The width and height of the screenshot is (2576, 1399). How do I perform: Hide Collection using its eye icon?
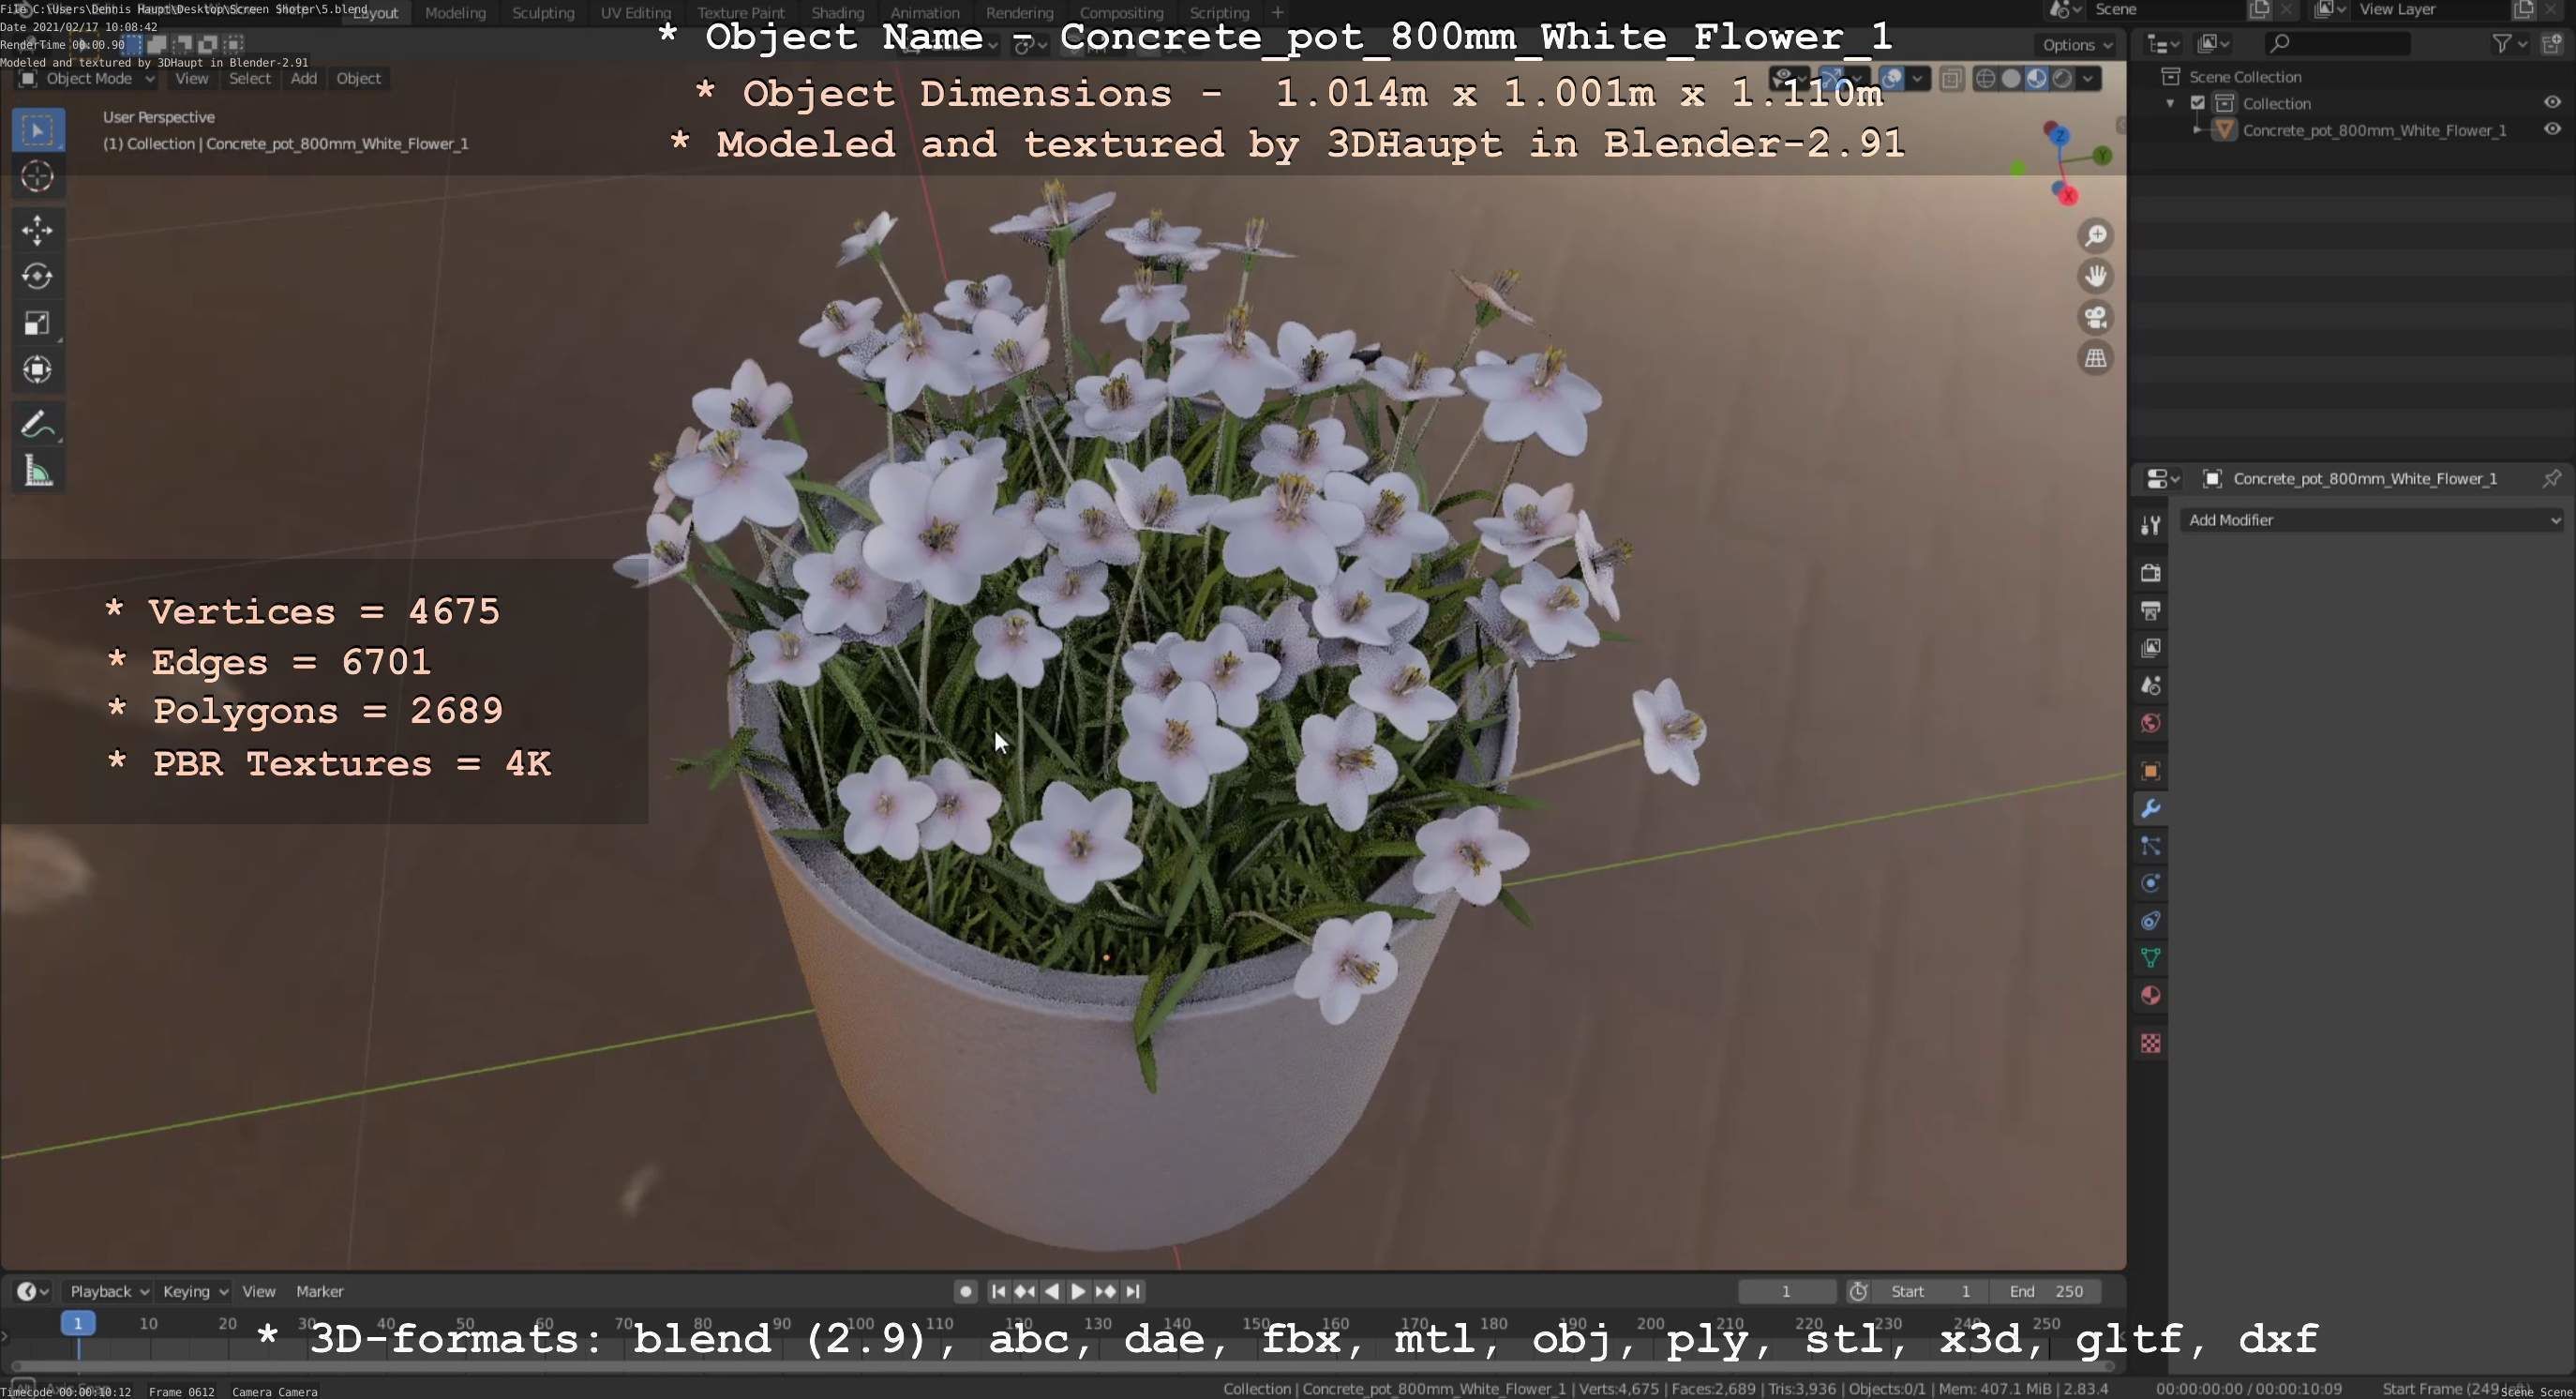point(2552,103)
